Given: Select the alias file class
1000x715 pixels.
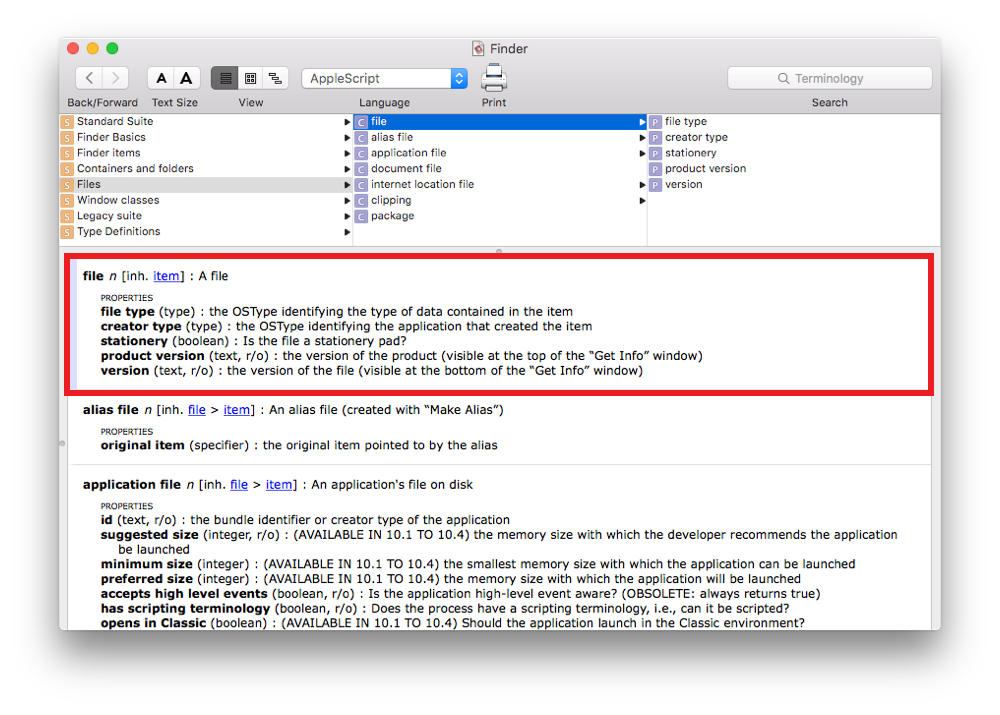Looking at the screenshot, I should point(500,137).
